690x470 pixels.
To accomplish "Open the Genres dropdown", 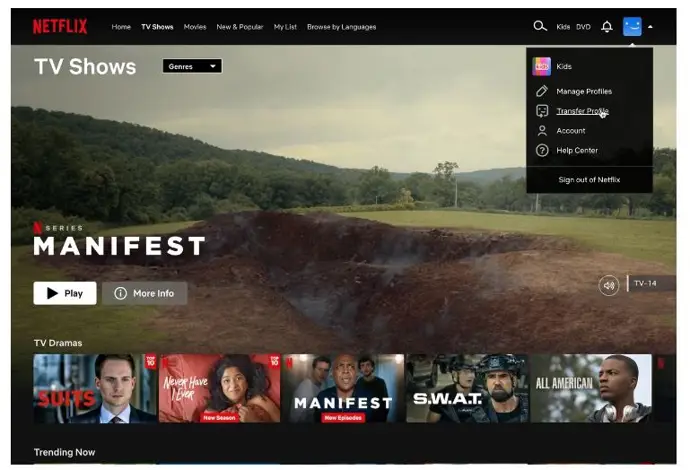I will 192,66.
